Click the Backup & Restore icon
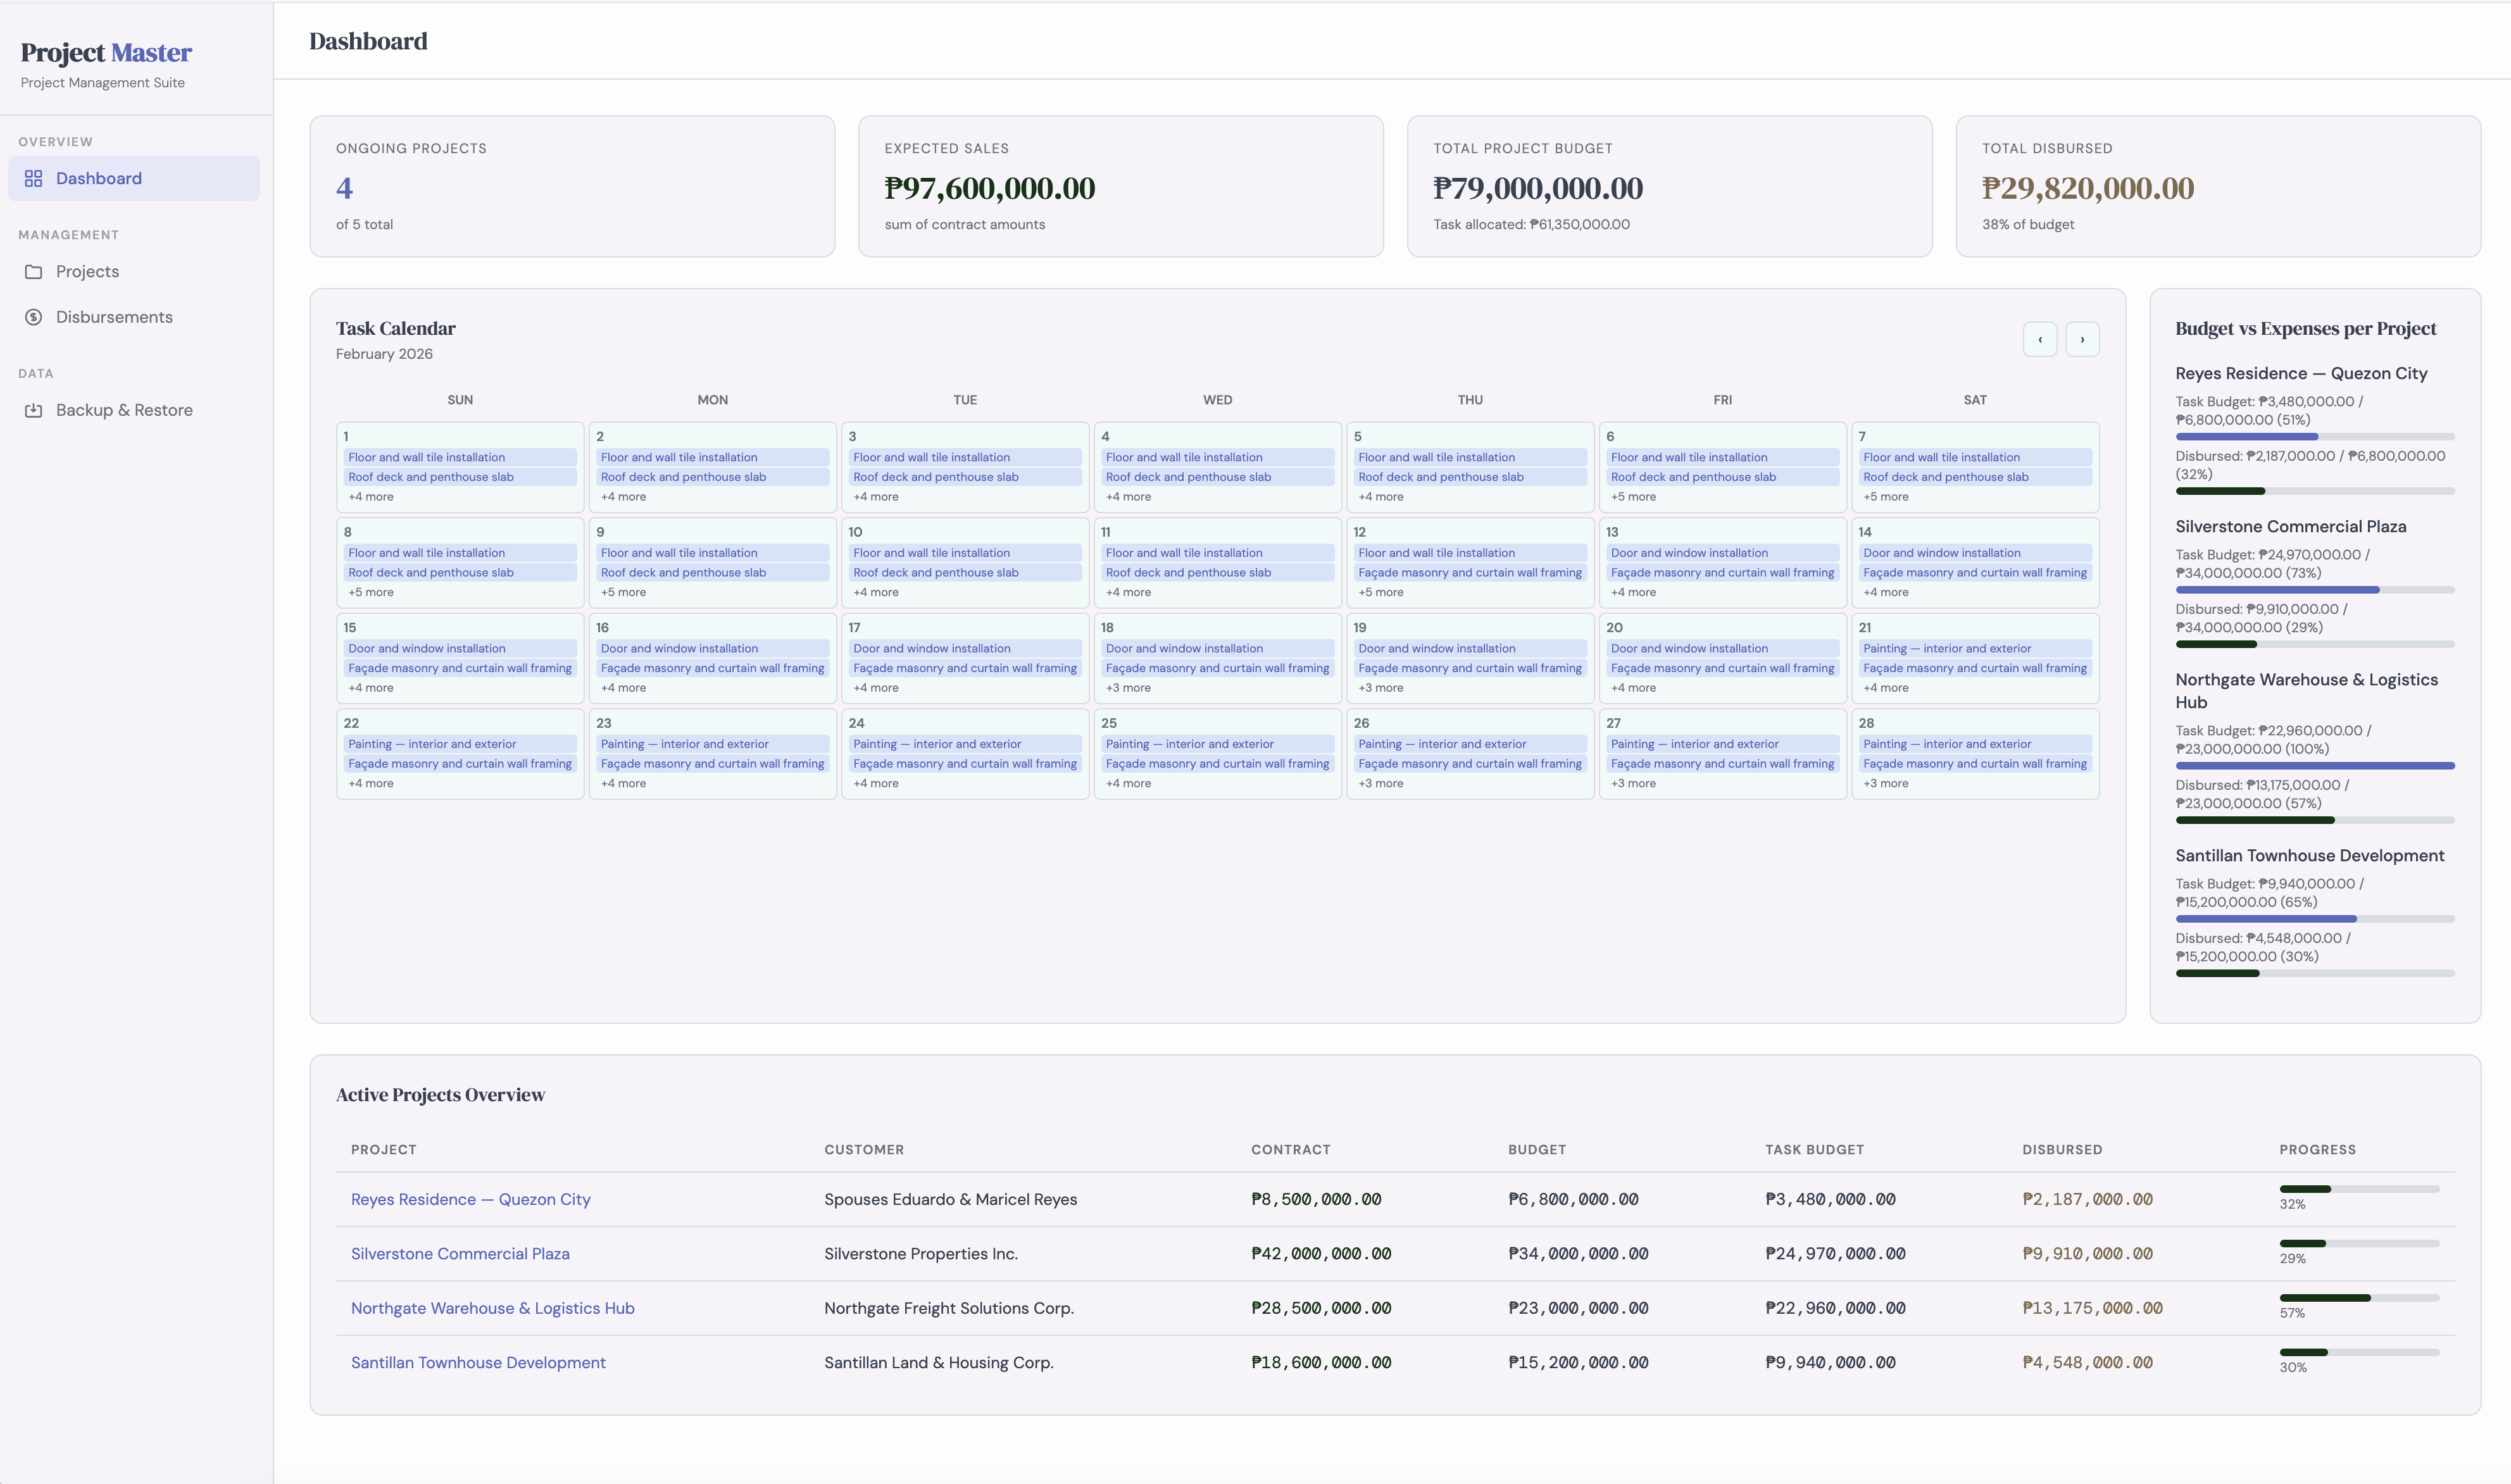This screenshot has width=2511, height=1484. (34, 410)
